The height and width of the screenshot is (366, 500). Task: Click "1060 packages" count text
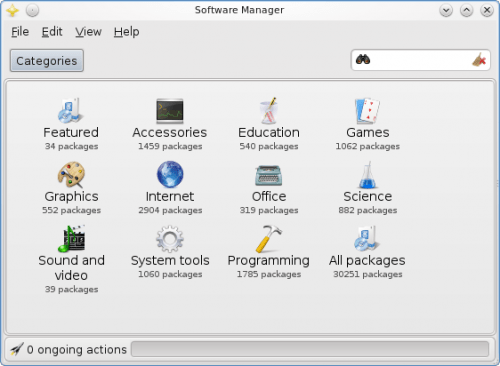170,274
